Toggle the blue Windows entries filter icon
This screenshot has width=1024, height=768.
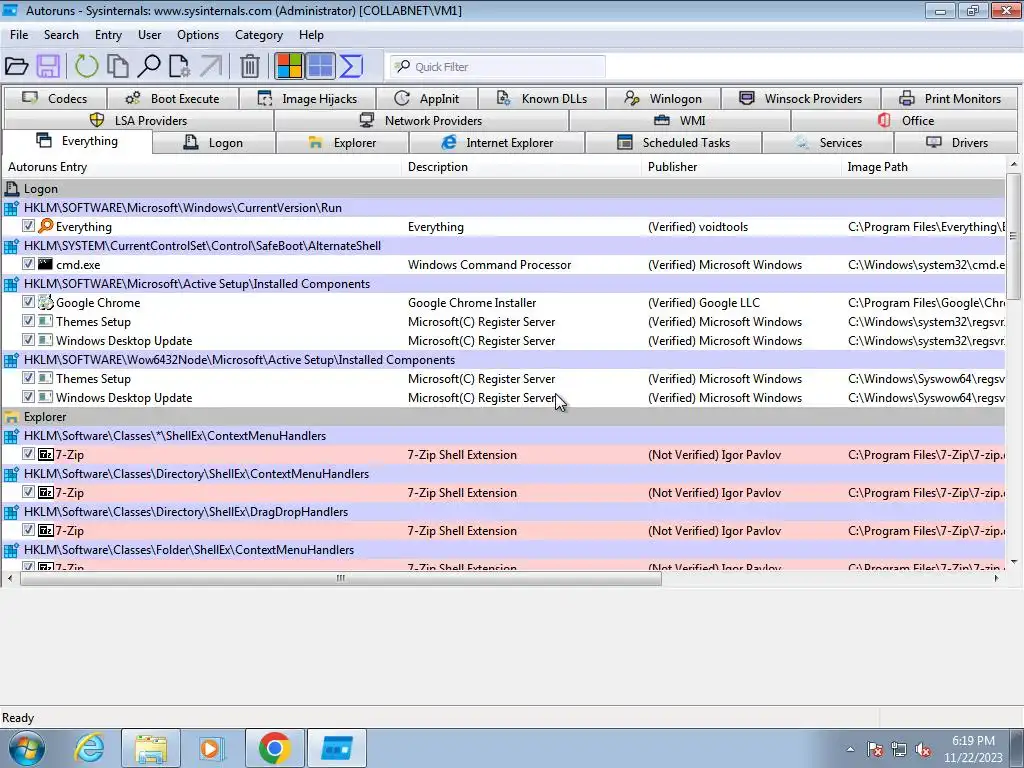tap(321, 66)
